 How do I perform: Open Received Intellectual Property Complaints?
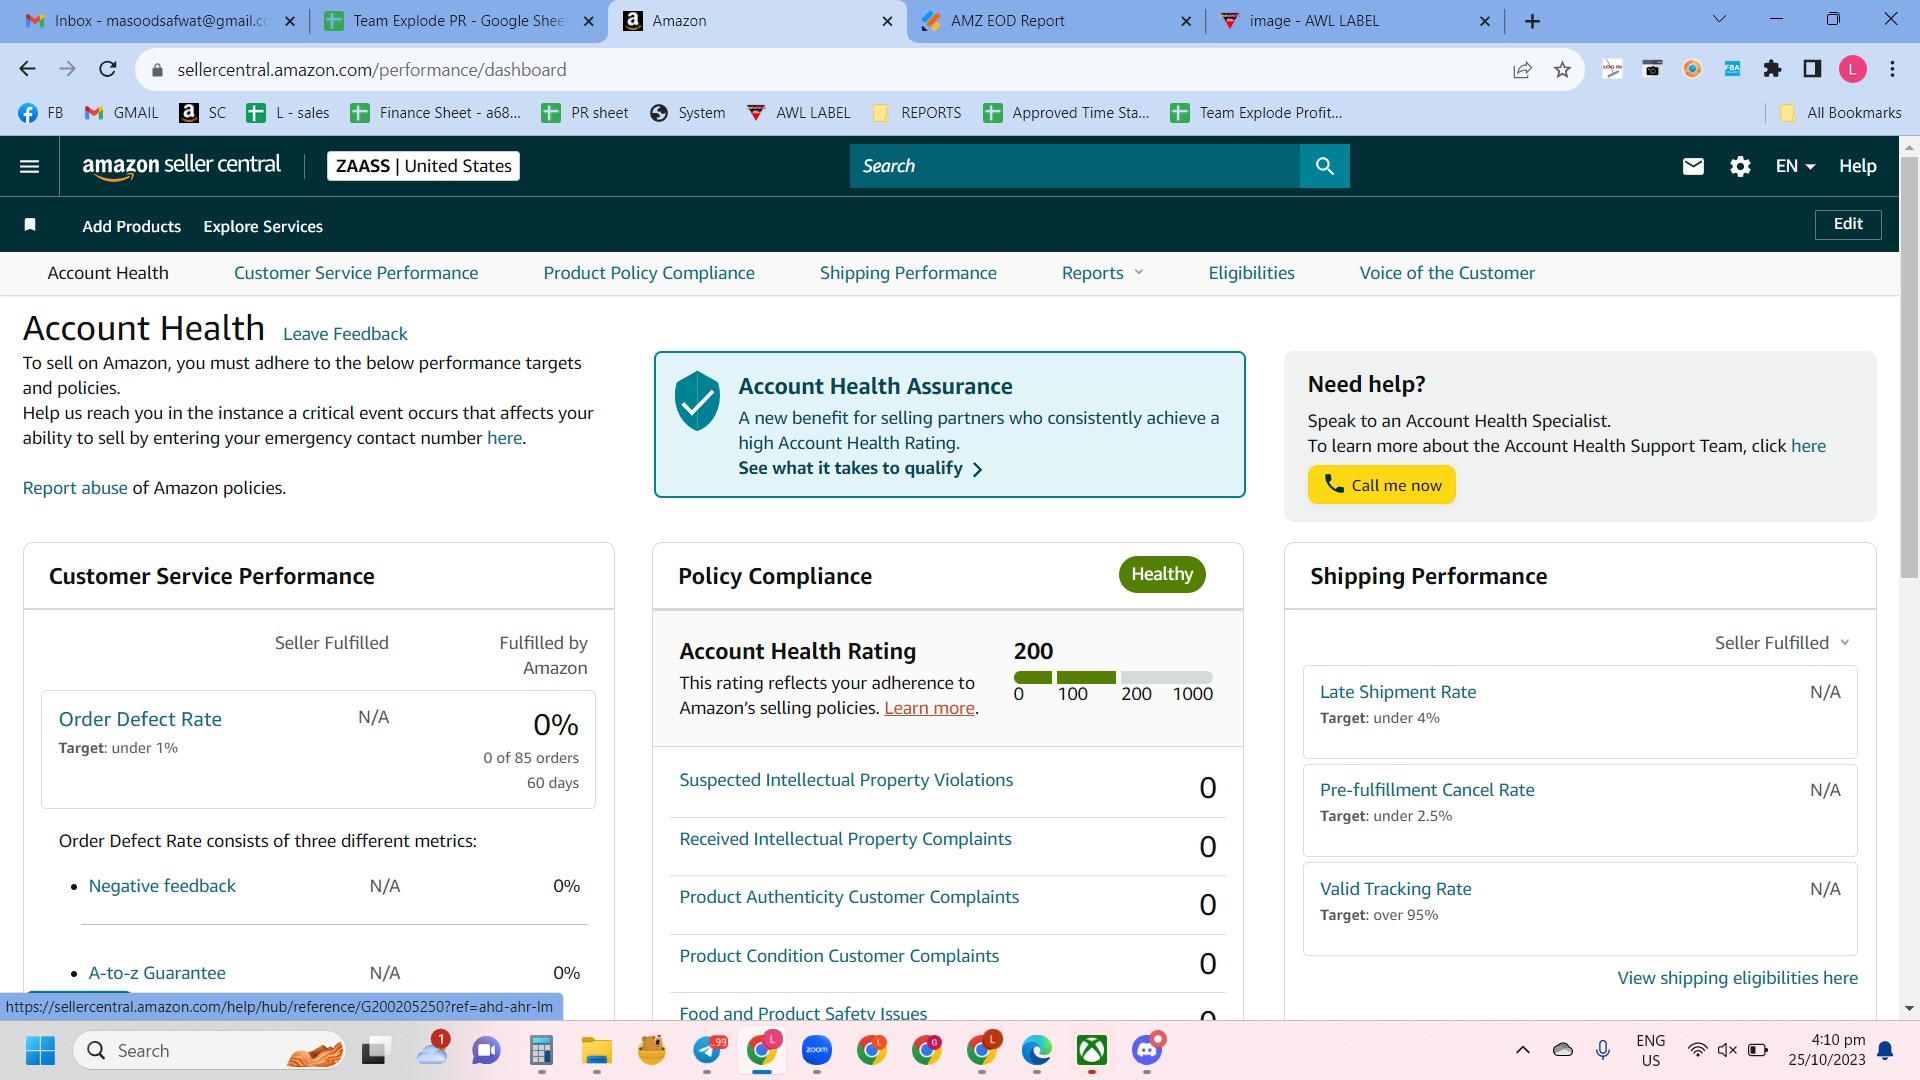tap(845, 839)
